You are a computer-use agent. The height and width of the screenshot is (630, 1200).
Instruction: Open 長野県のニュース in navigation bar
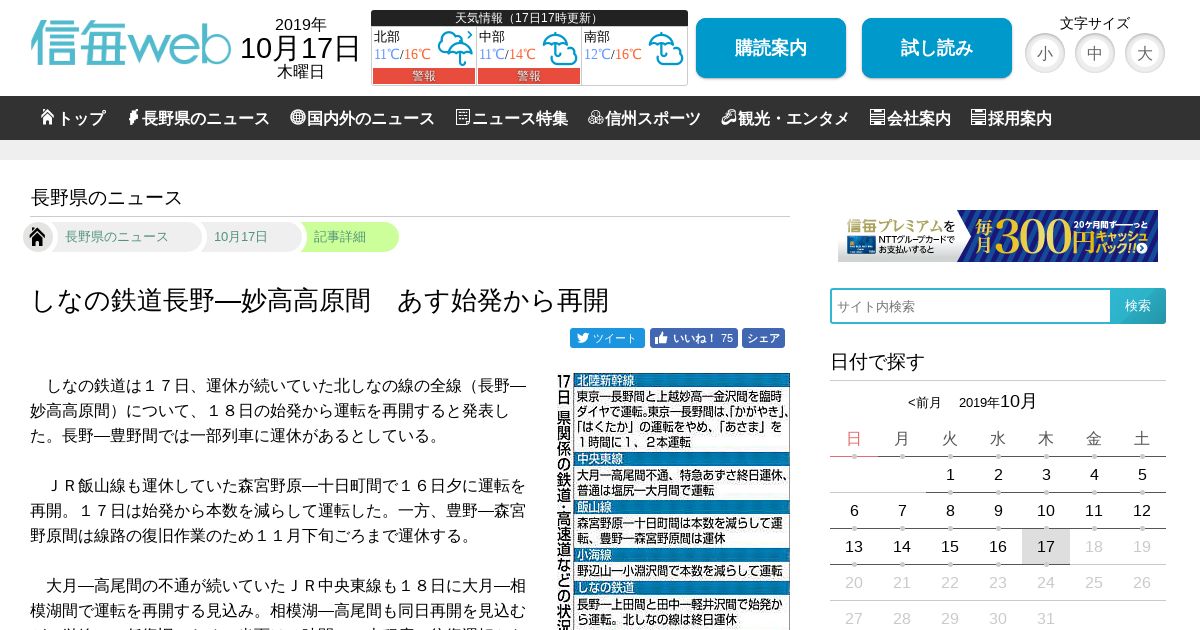coord(198,118)
